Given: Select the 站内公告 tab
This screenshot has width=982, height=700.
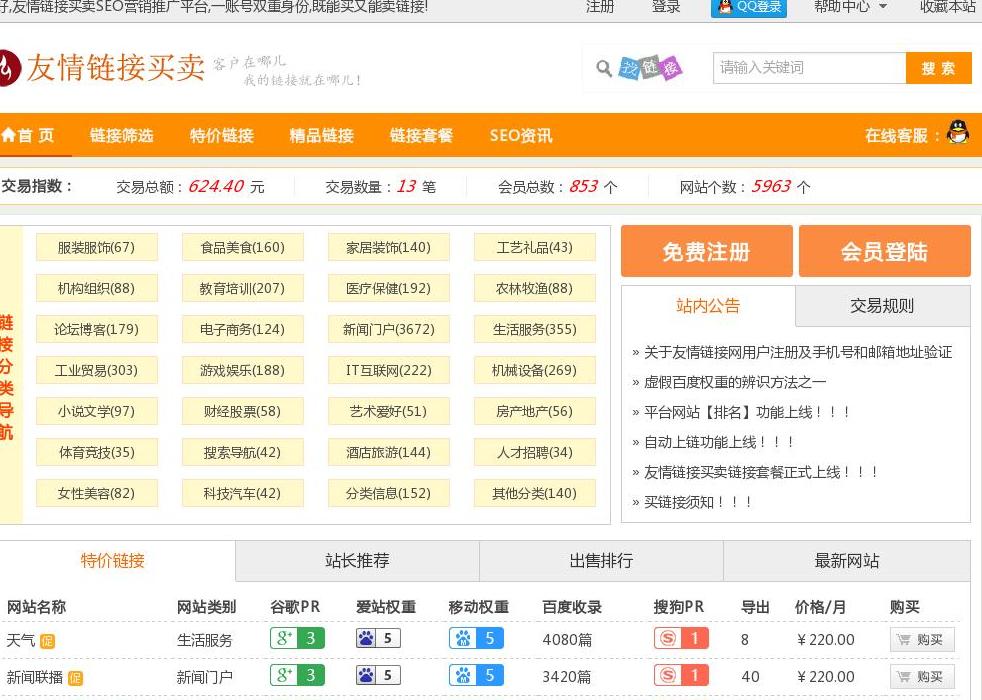Looking at the screenshot, I should [x=708, y=306].
